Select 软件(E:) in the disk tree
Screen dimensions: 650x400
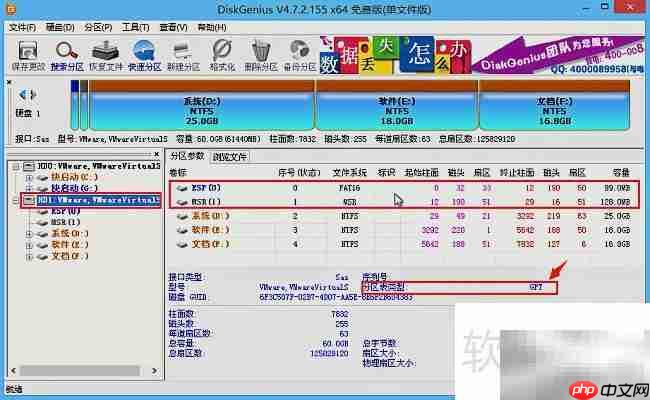69,245
